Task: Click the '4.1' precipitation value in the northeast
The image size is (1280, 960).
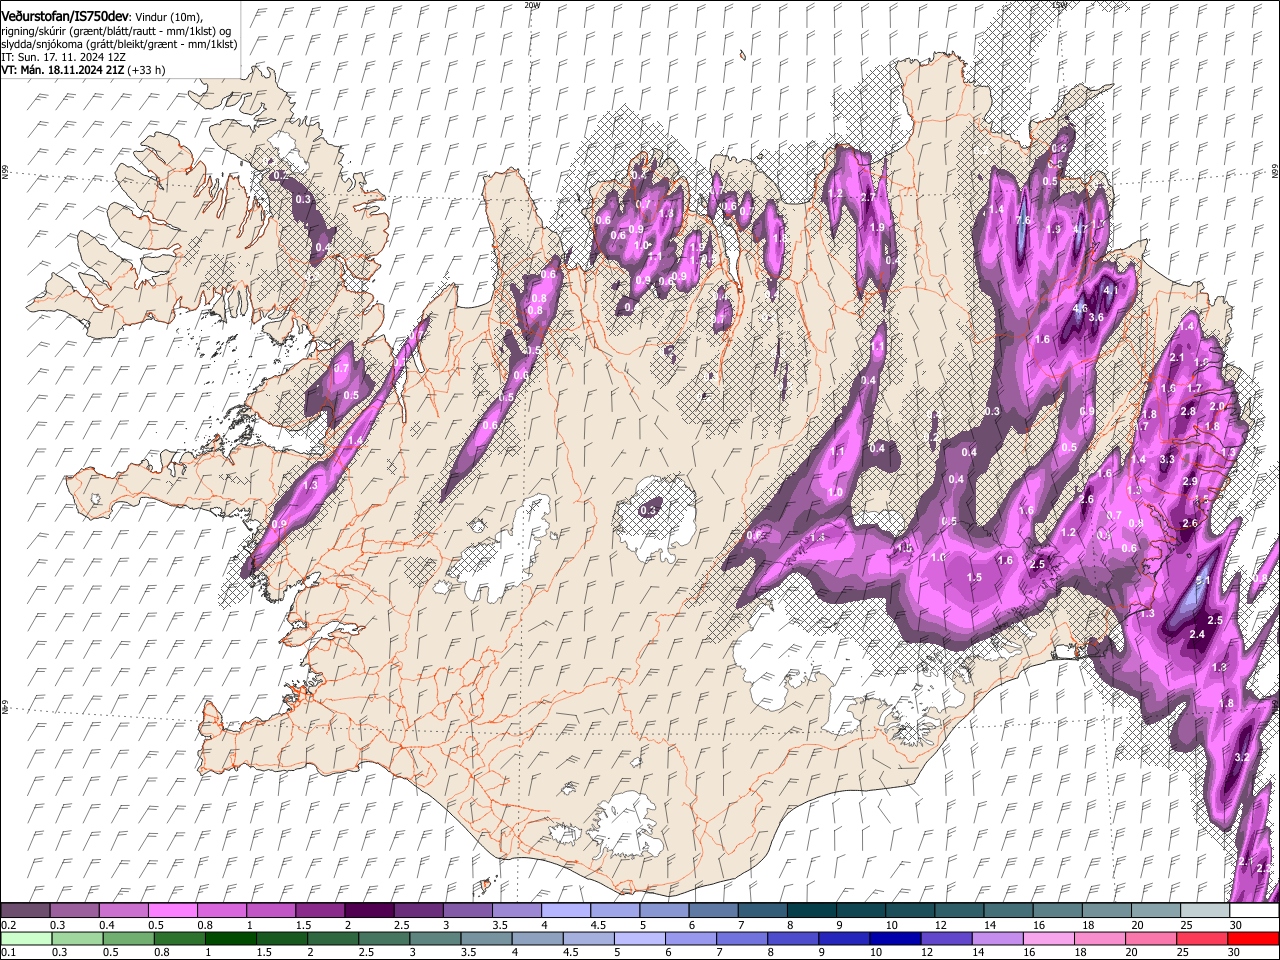Action: tap(1109, 290)
